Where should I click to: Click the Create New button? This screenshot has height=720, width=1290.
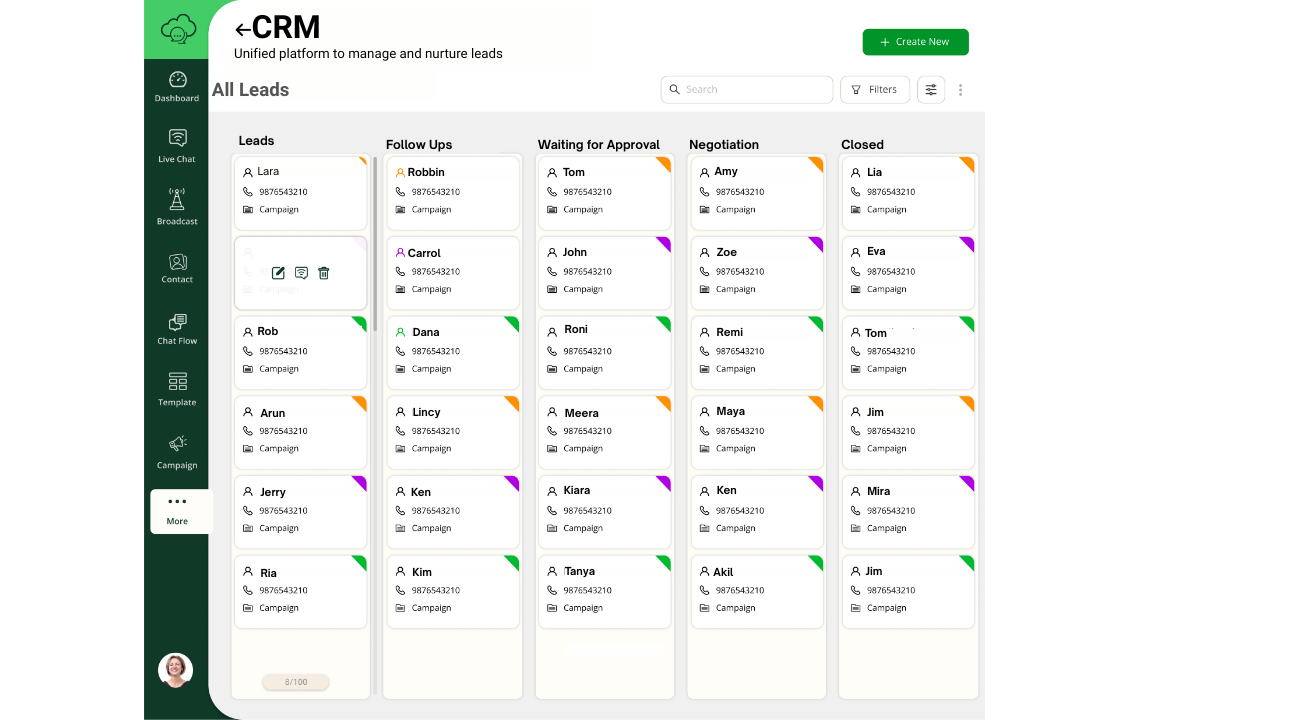tap(915, 42)
